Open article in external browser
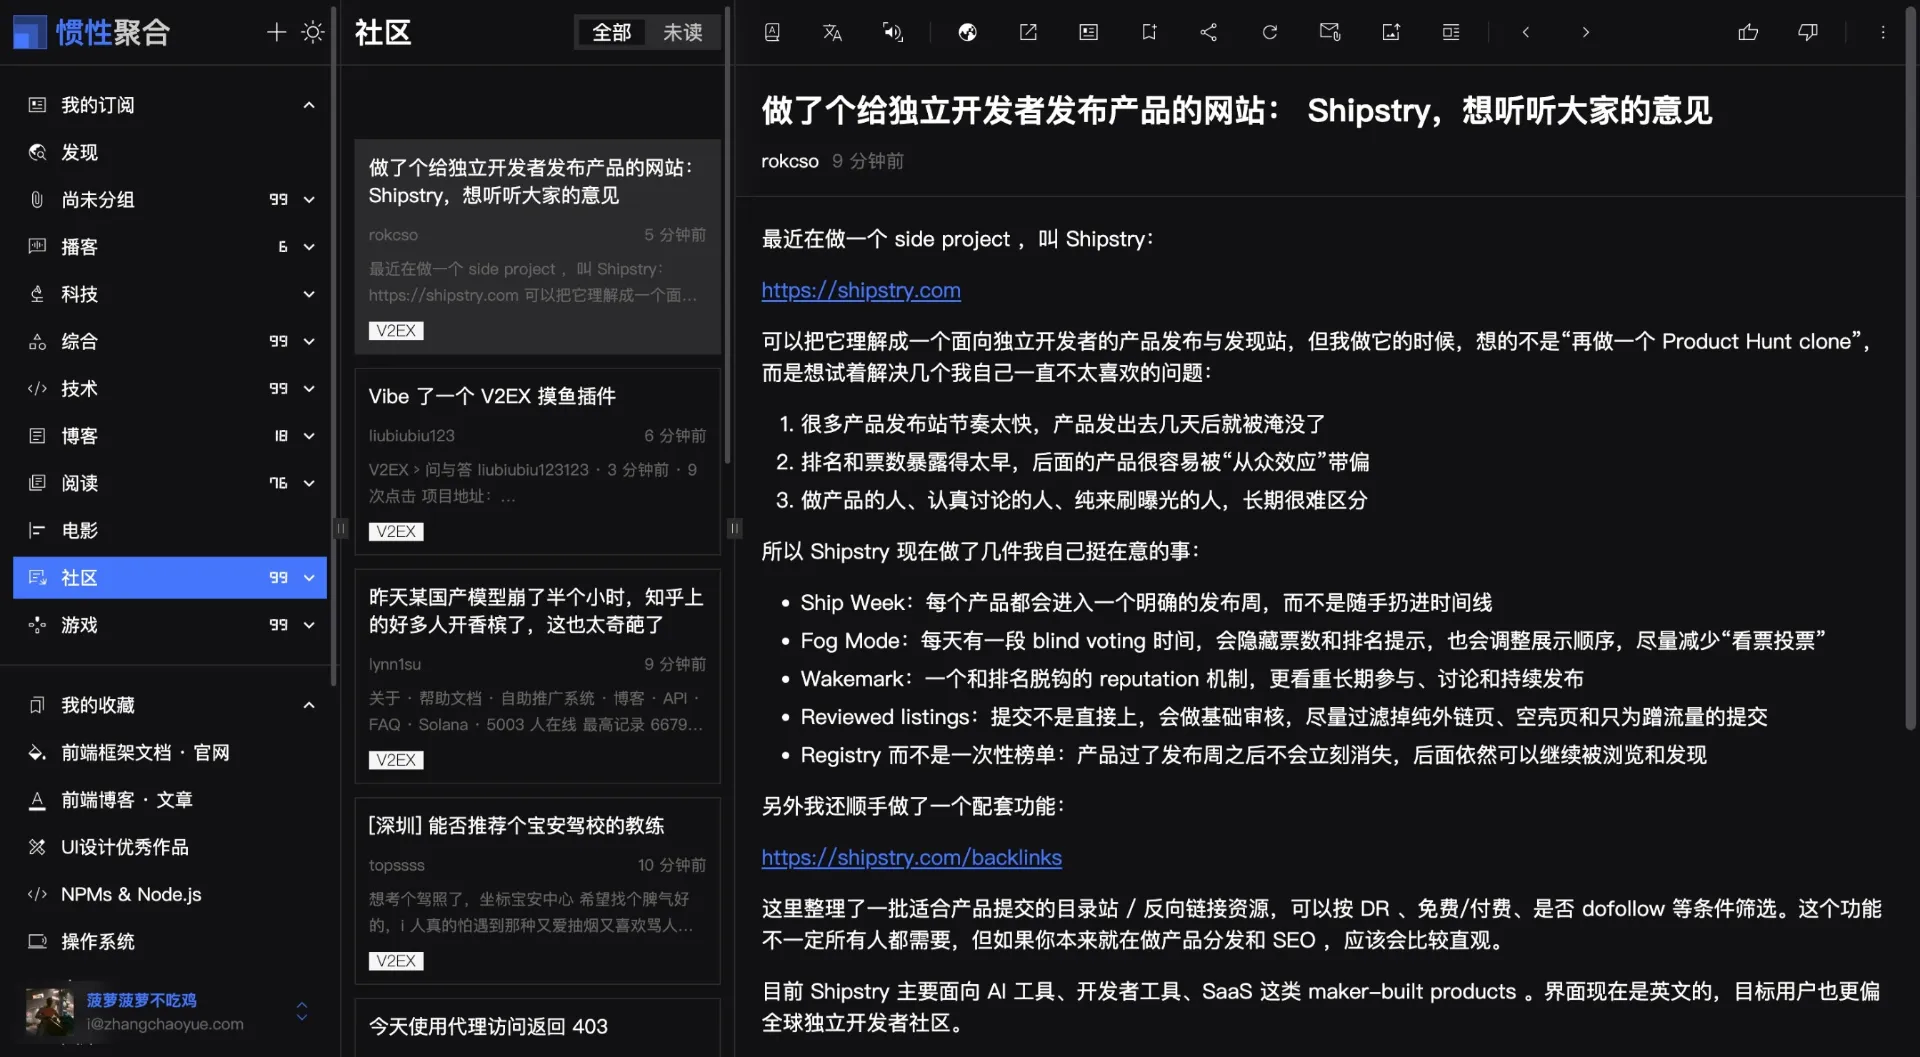Screen dimensions: 1920x1057 (x=1028, y=32)
